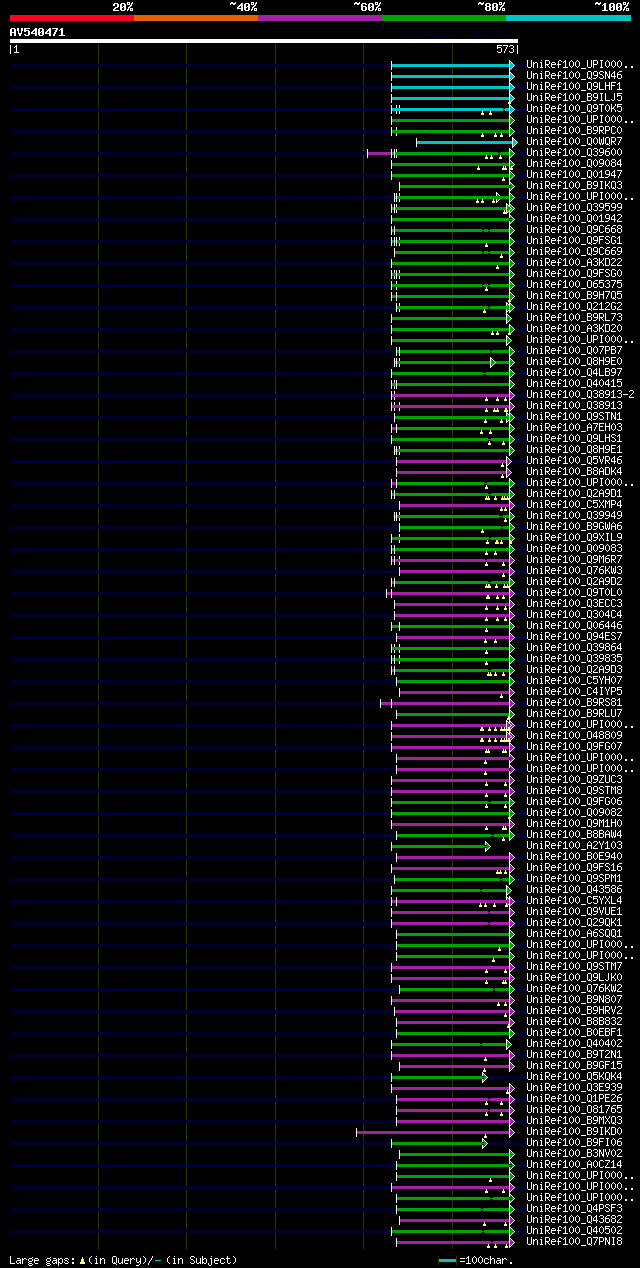Select the UniRef100_B9IKQ3 label
Screen dimensions: 640x1268
point(574,185)
